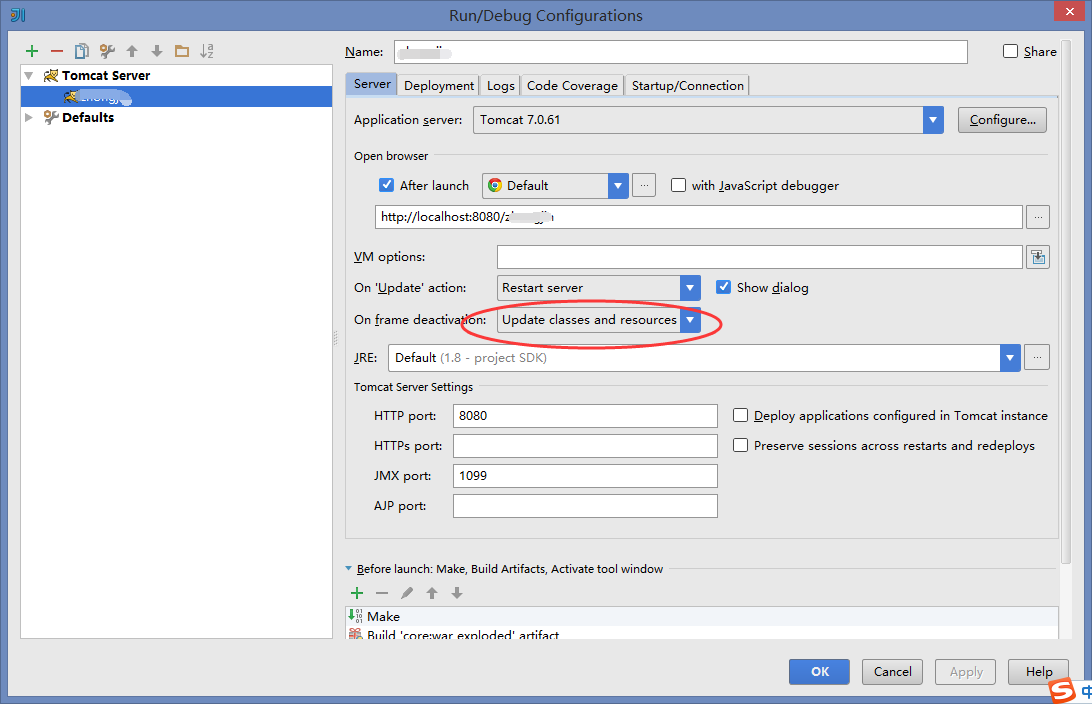1092x704 pixels.
Task: Switch to the Logs tab
Action: click(x=501, y=86)
